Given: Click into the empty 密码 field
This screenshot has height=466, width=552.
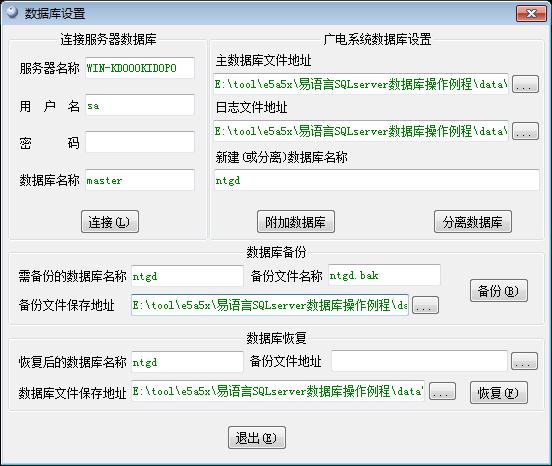Looking at the screenshot, I should pos(140,142).
